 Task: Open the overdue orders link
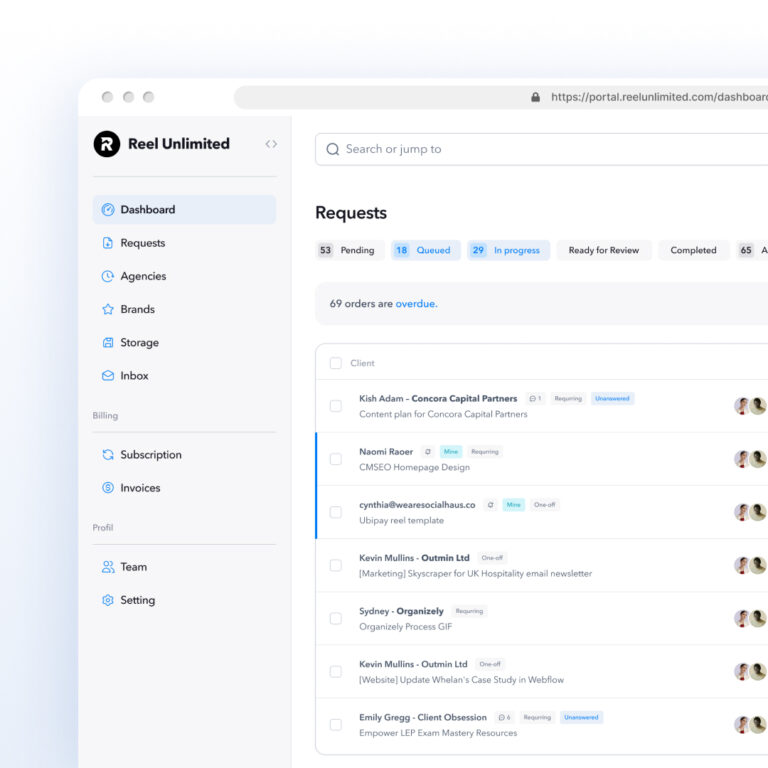416,304
